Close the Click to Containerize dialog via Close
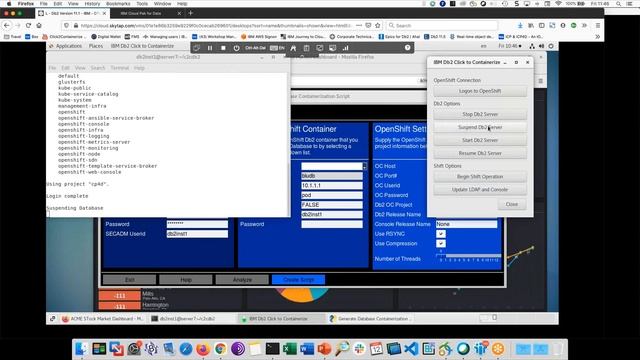Image resolution: width=640 pixels, height=360 pixels. point(512,204)
